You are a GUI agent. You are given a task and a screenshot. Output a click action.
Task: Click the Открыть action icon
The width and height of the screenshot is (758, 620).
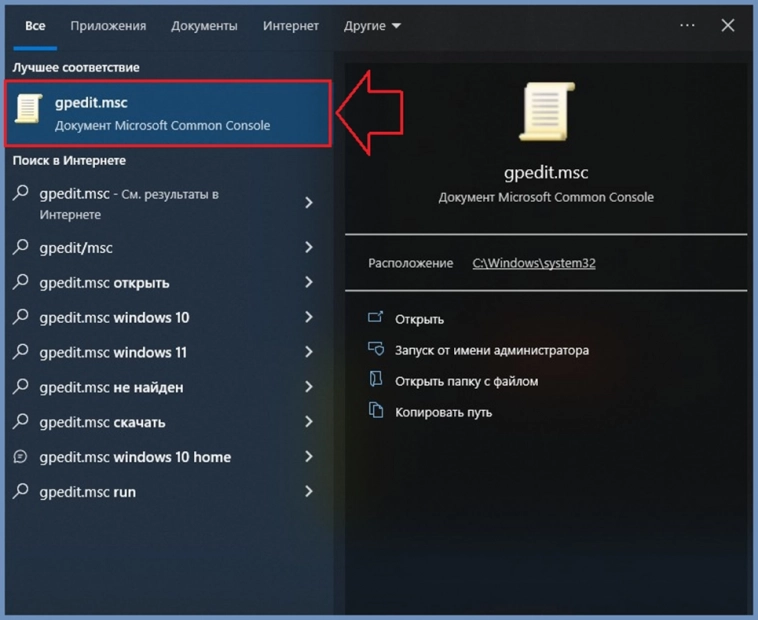click(x=376, y=317)
